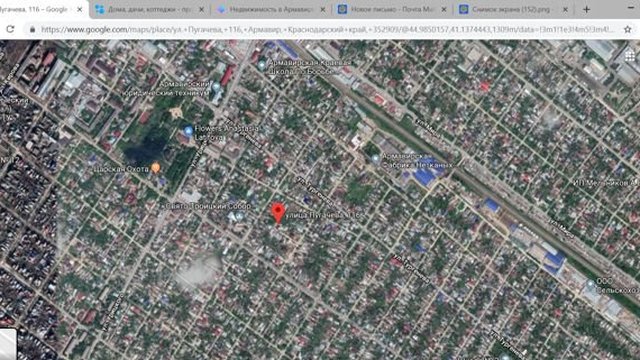This screenshot has height=360, width=640.
Task: Click the Фабрика Нетканых label text
Action: pos(418,161)
